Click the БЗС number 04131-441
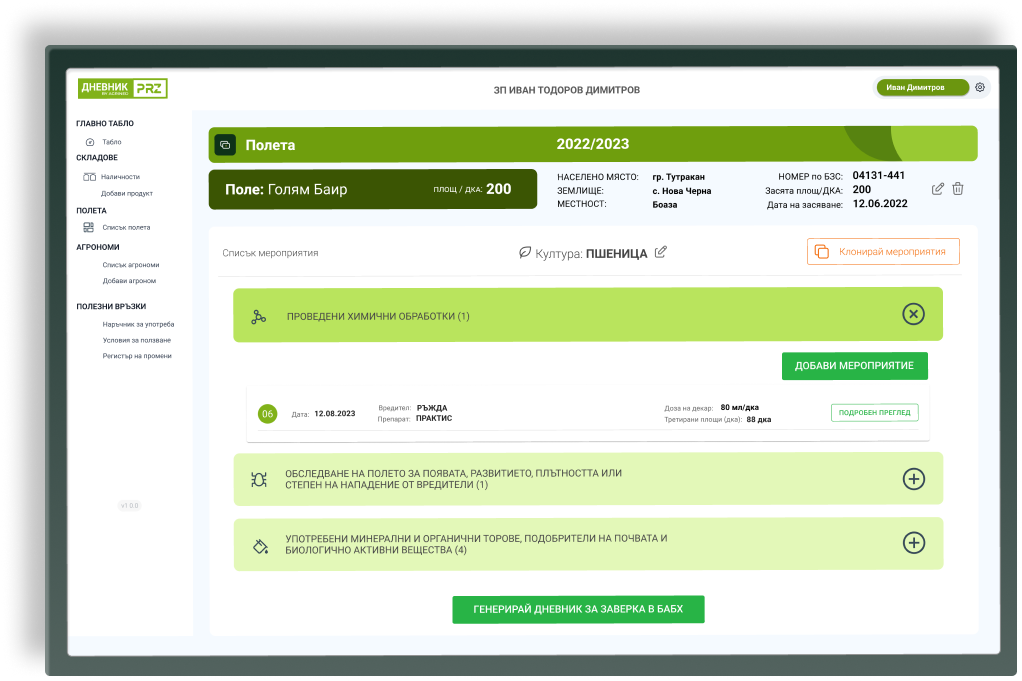This screenshot has width=1022, height=681. (879, 175)
